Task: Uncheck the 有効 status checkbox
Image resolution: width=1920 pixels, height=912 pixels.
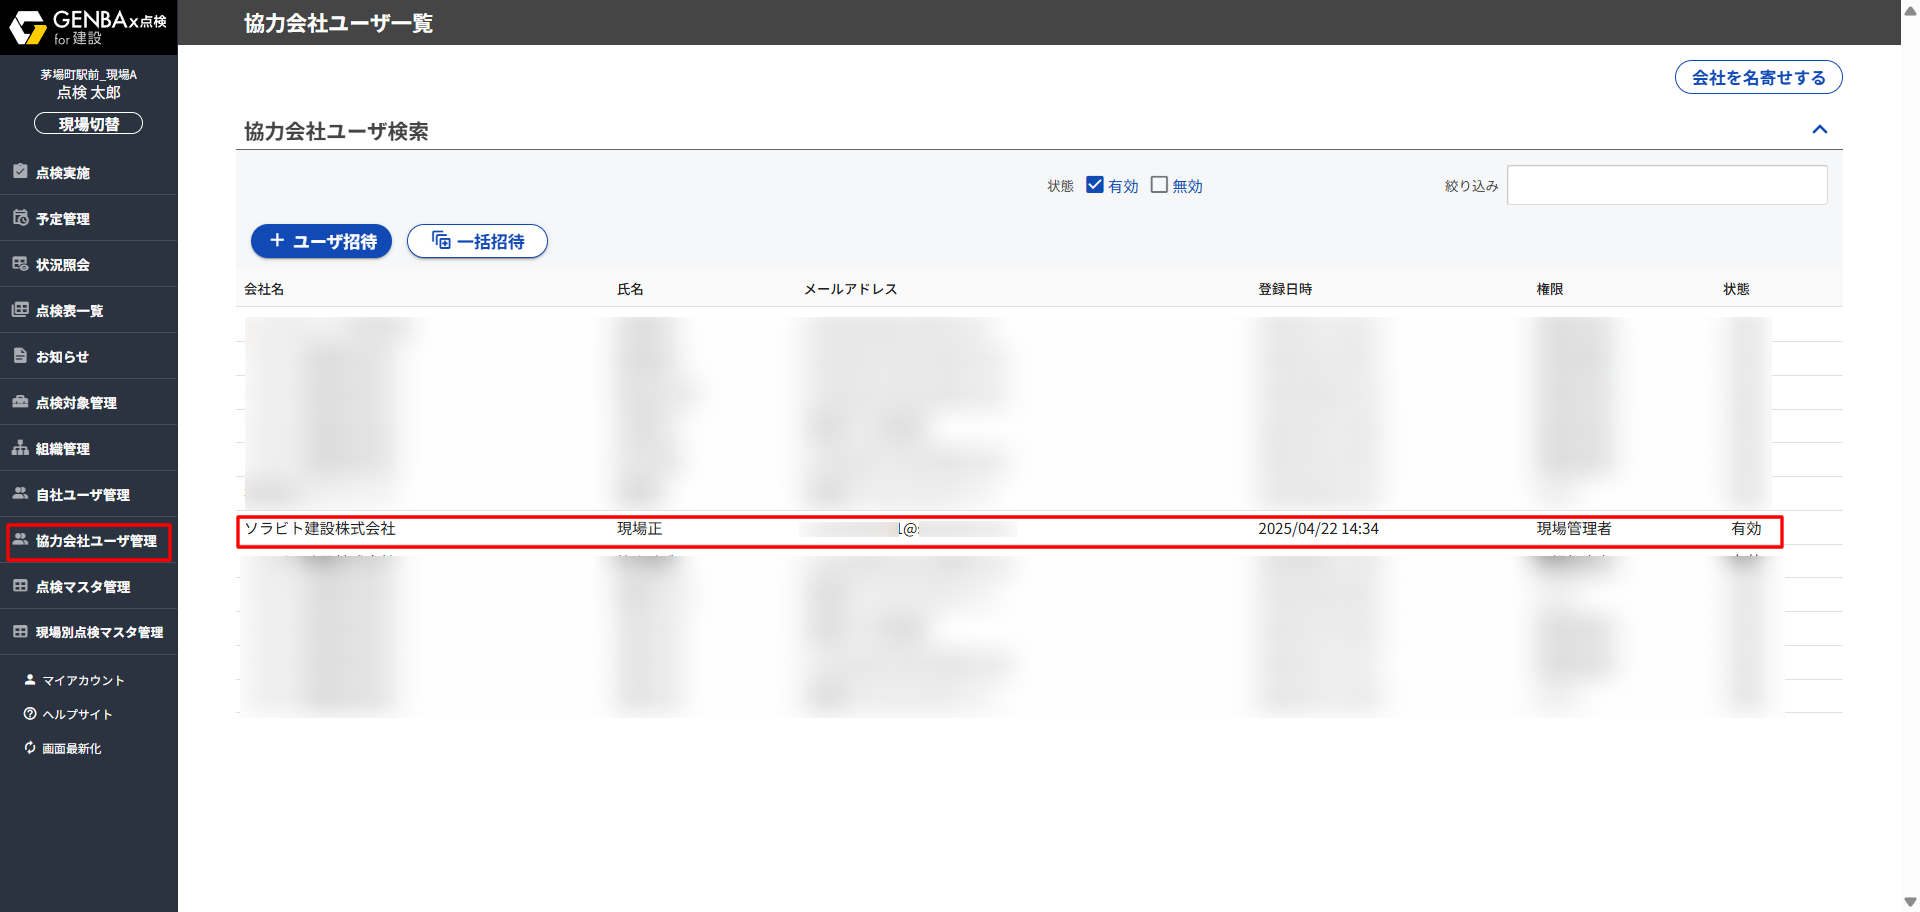Action: click(1095, 185)
